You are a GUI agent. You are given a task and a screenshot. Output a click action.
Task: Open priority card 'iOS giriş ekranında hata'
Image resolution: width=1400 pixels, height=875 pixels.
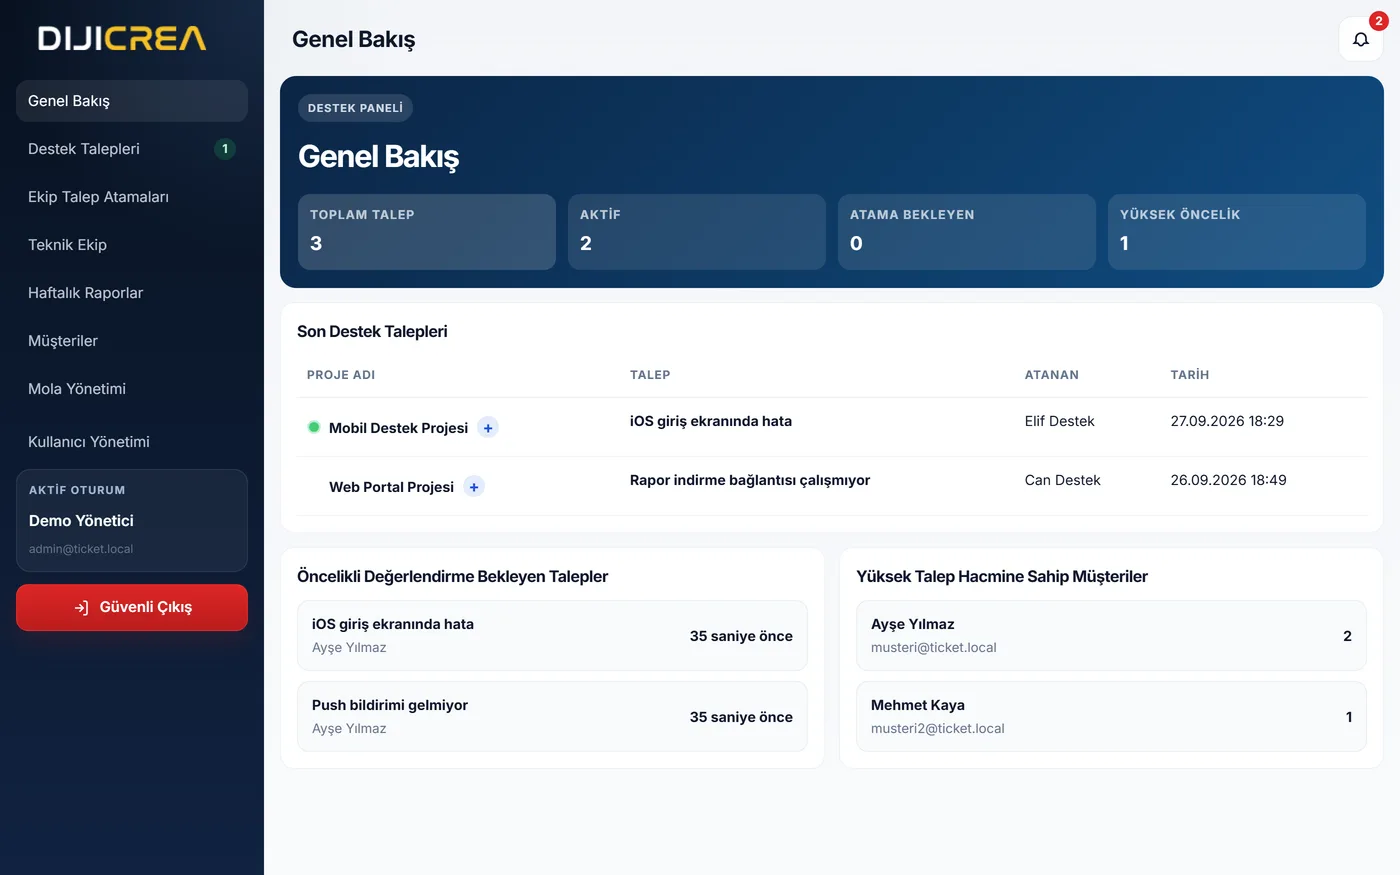click(552, 636)
